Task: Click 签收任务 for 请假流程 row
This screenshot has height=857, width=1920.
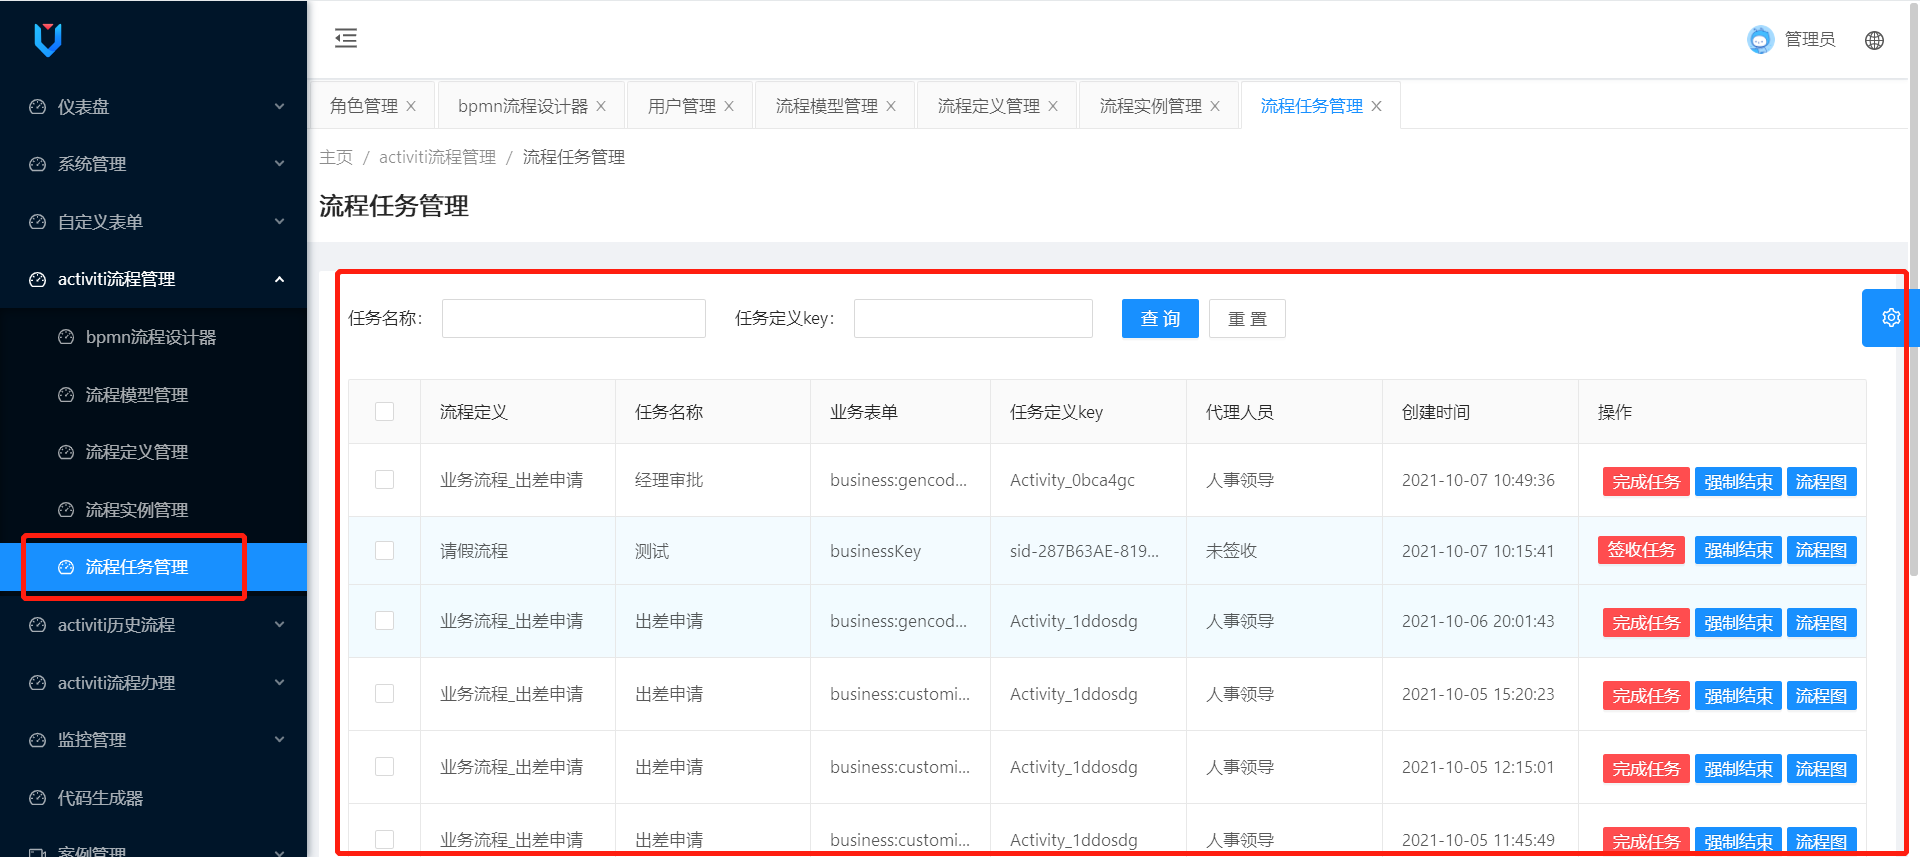Action: pos(1641,550)
